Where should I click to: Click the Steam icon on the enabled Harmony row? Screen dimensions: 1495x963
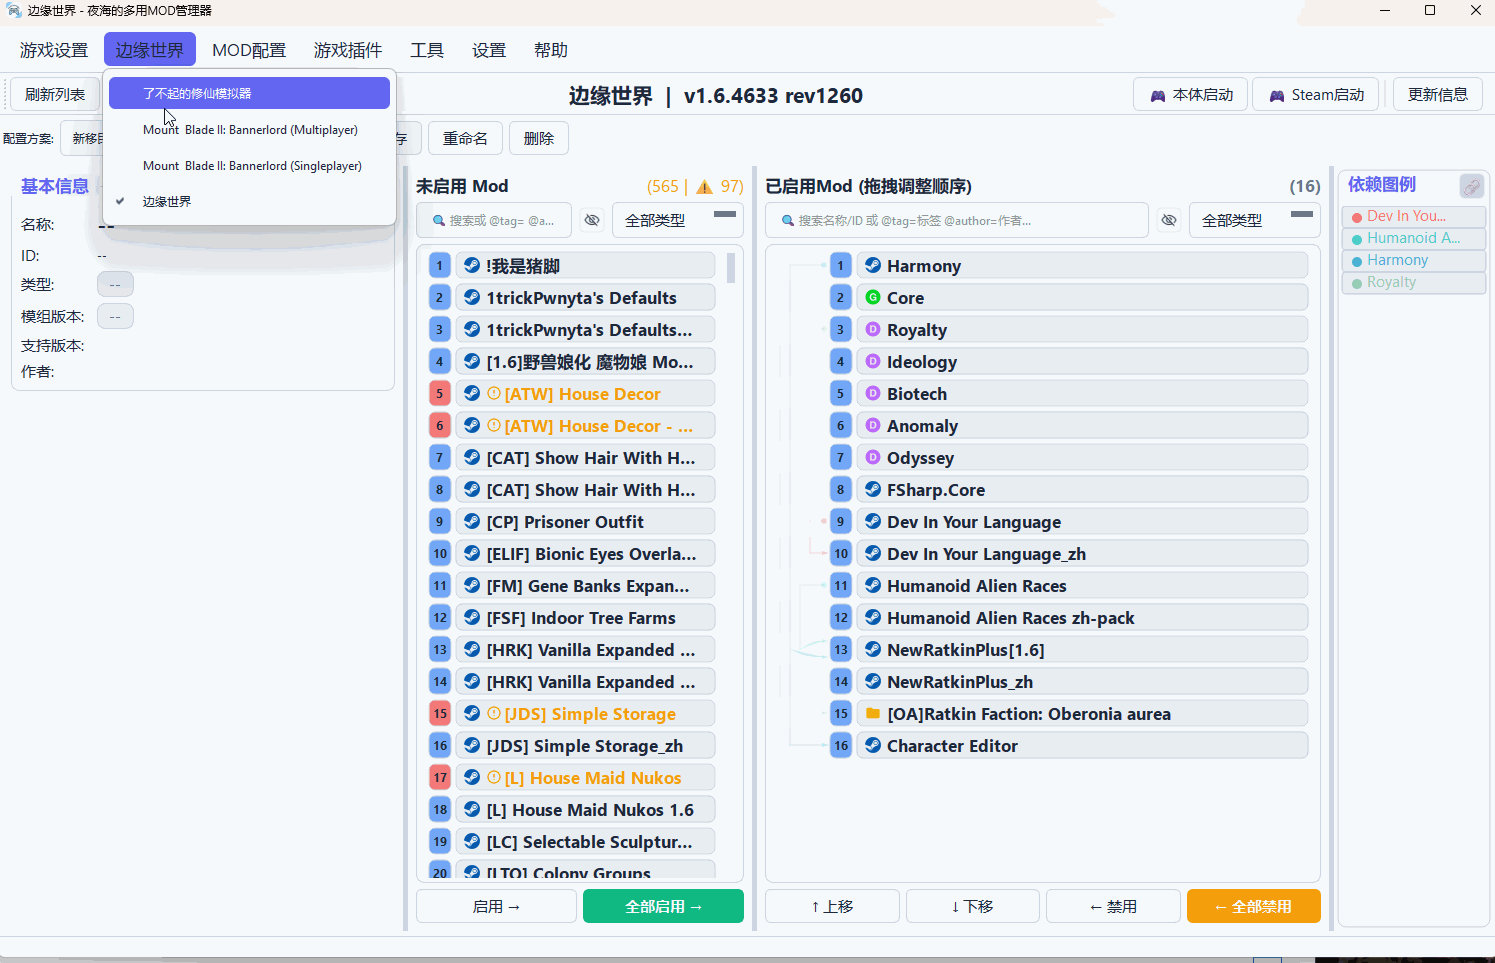tap(873, 265)
